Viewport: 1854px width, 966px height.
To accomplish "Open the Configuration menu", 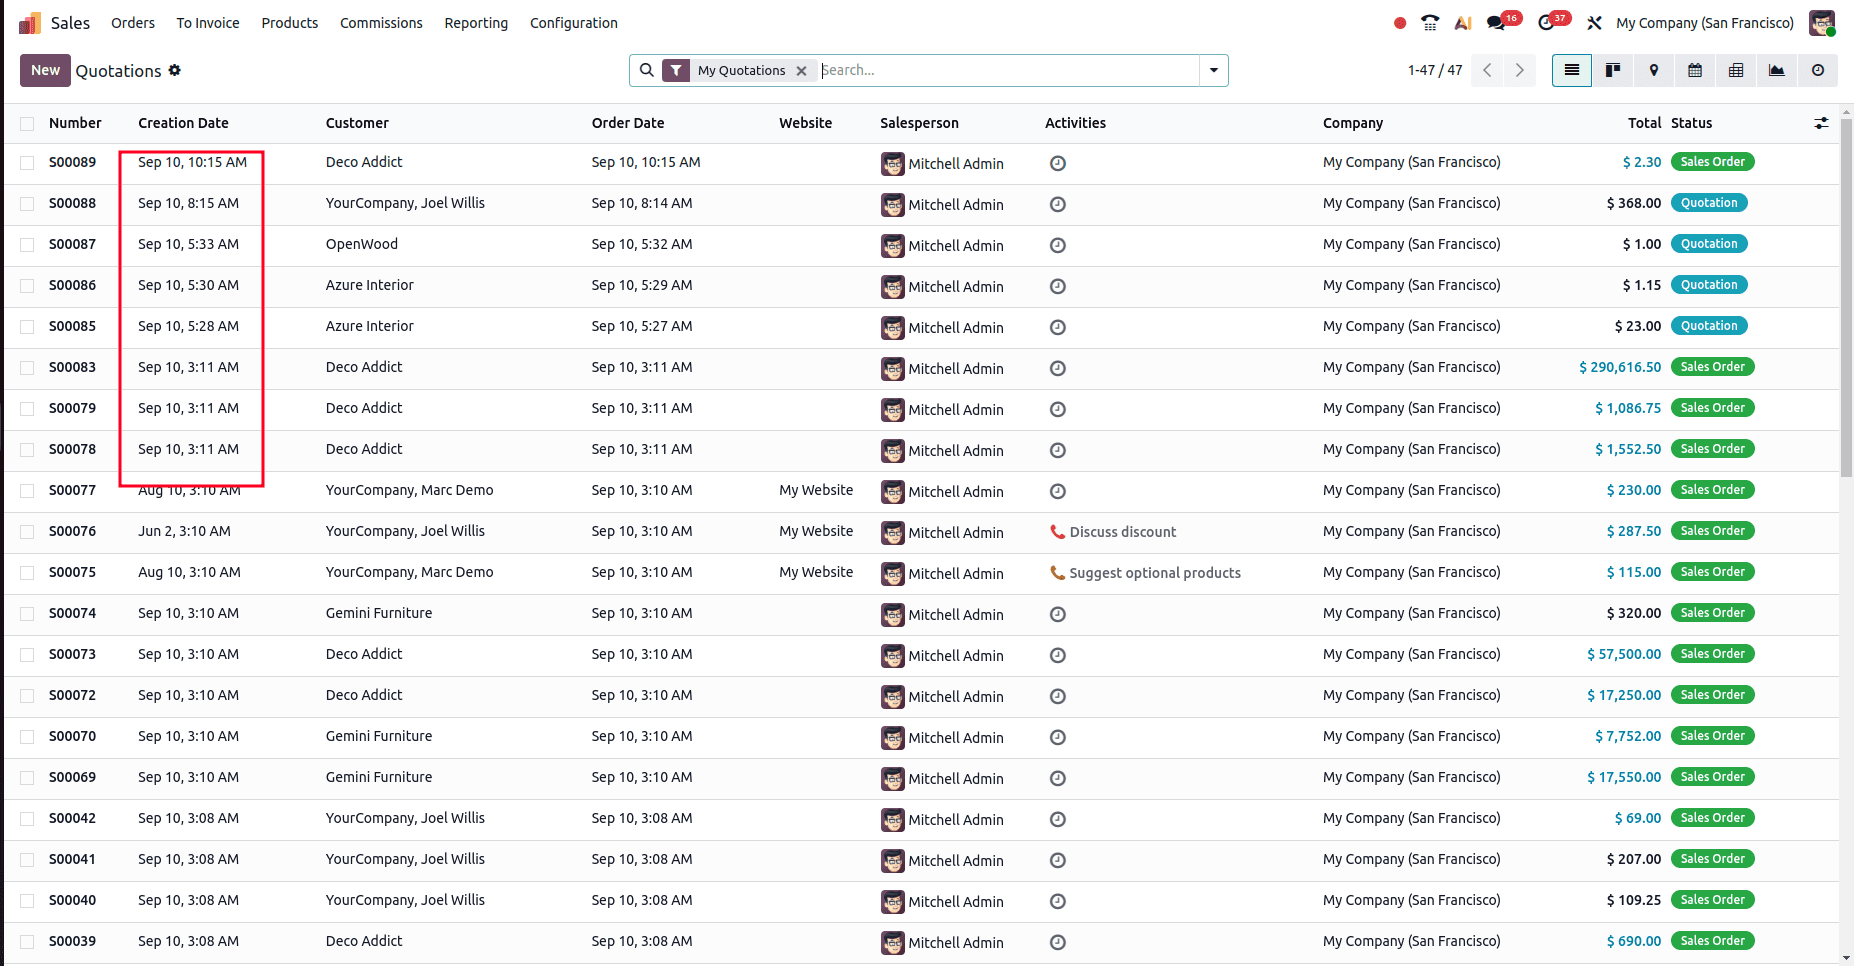I will pos(573,23).
